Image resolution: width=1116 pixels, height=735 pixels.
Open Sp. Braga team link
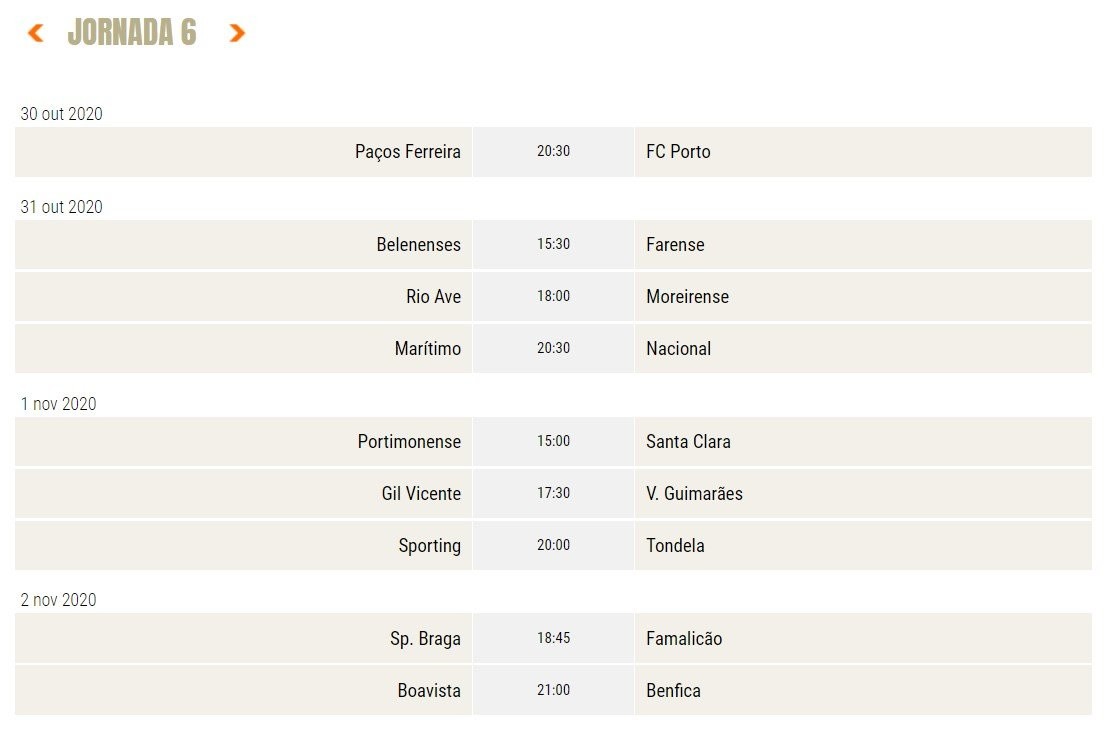(x=425, y=639)
